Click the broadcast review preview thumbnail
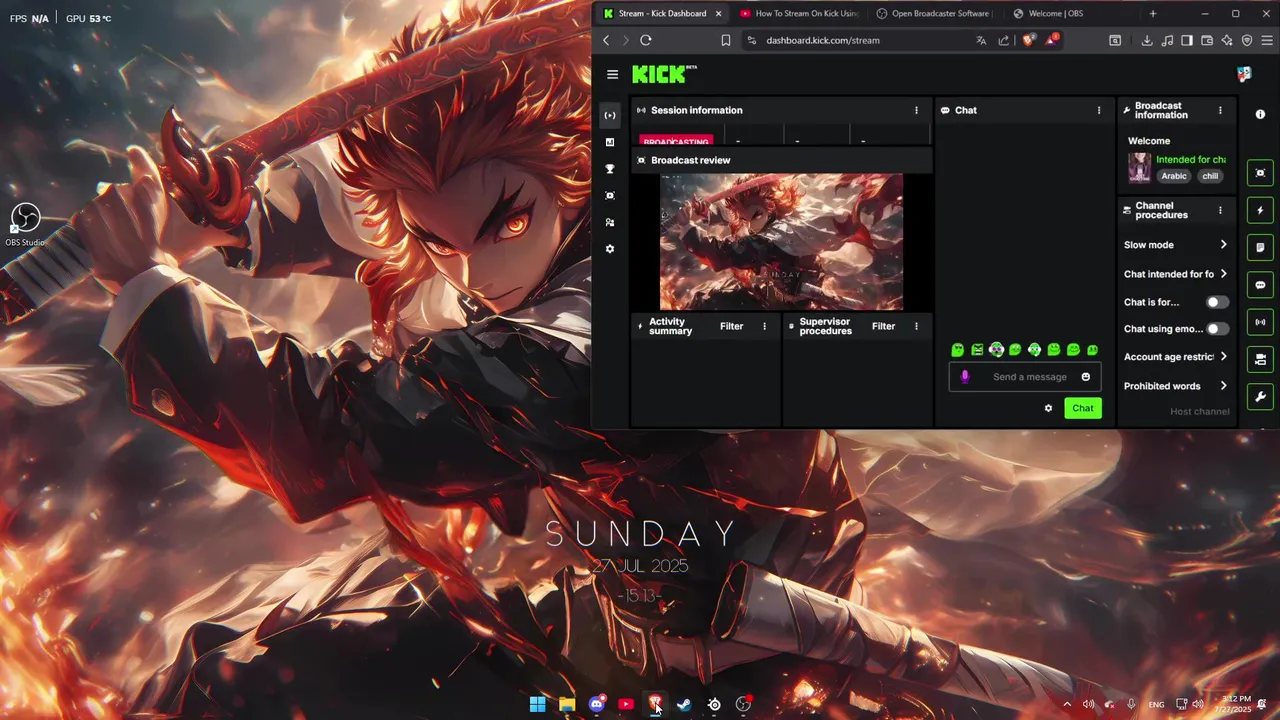Image resolution: width=1280 pixels, height=720 pixels. (x=781, y=242)
